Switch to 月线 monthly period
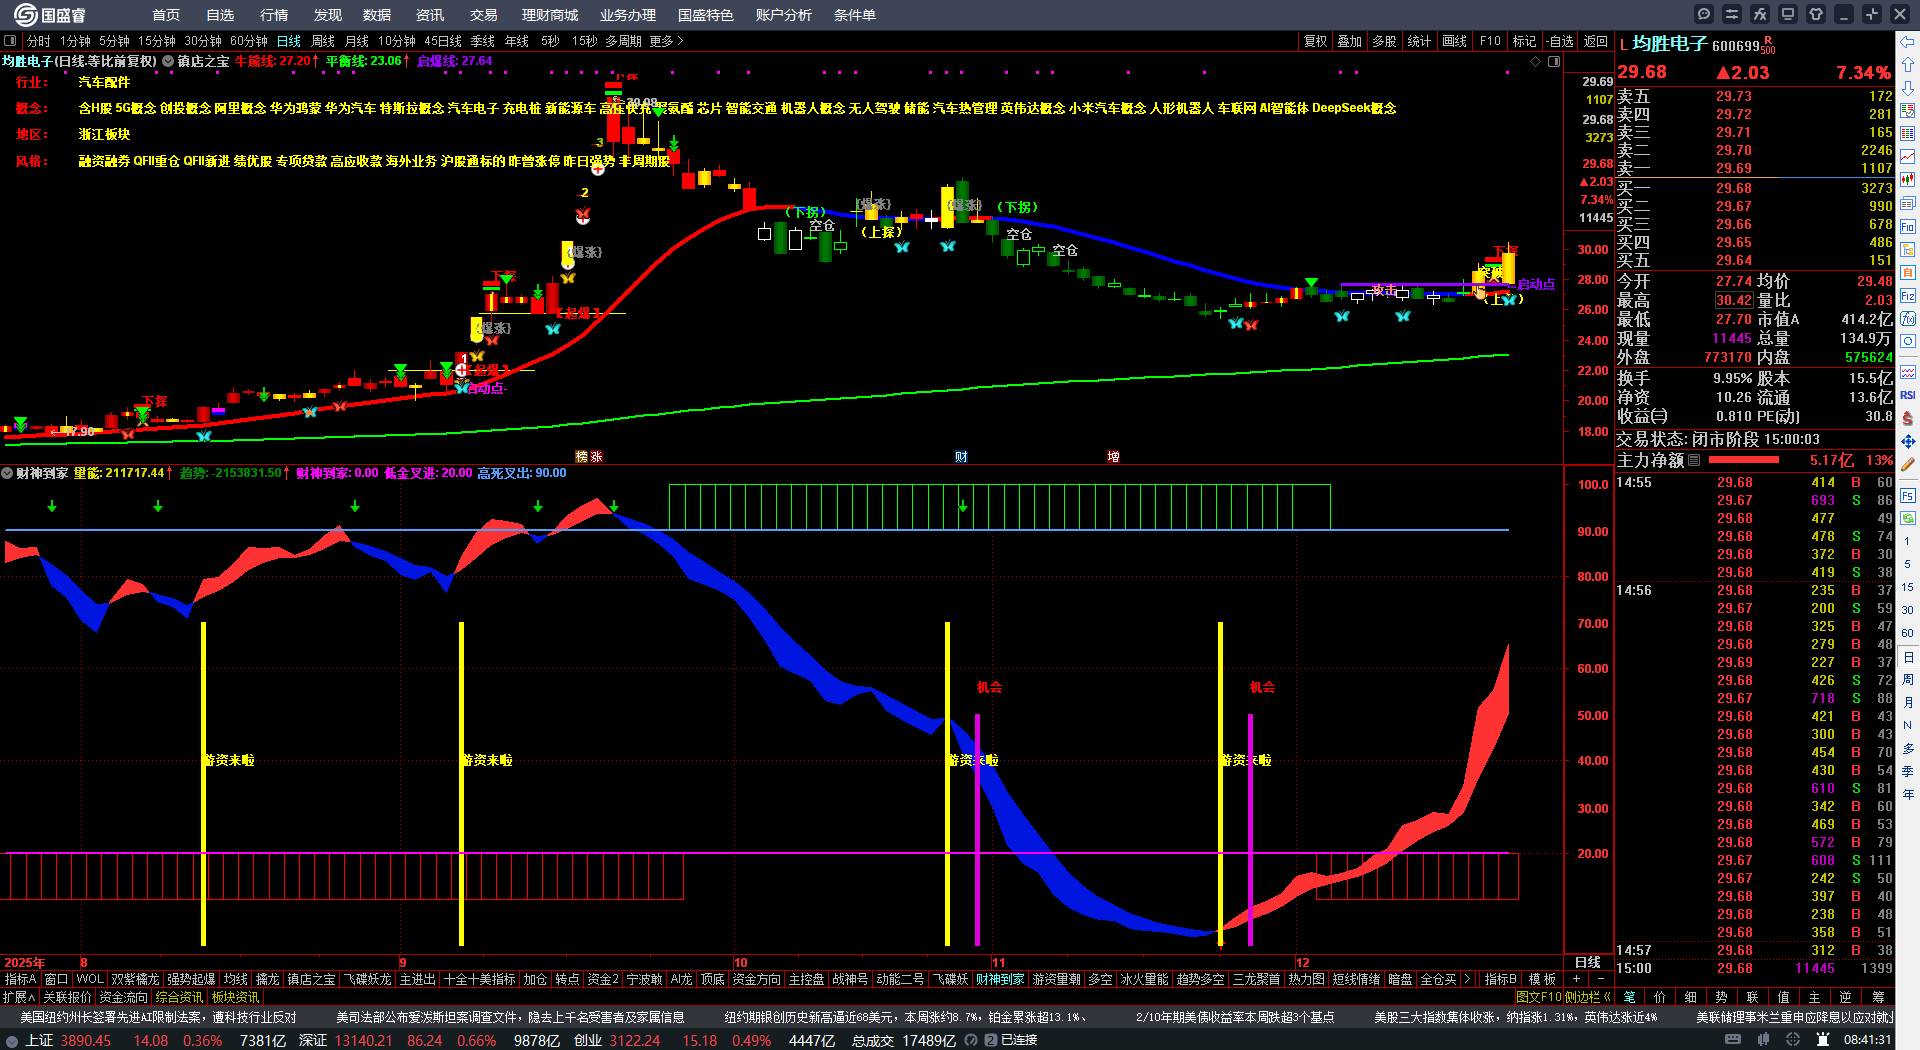Screen dimensions: 1920x1050 (357, 41)
